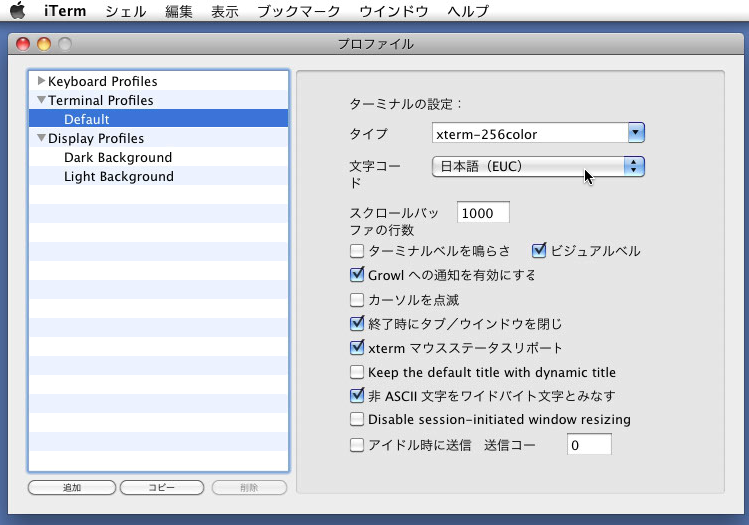Open the ウインドウ menu

point(394,11)
